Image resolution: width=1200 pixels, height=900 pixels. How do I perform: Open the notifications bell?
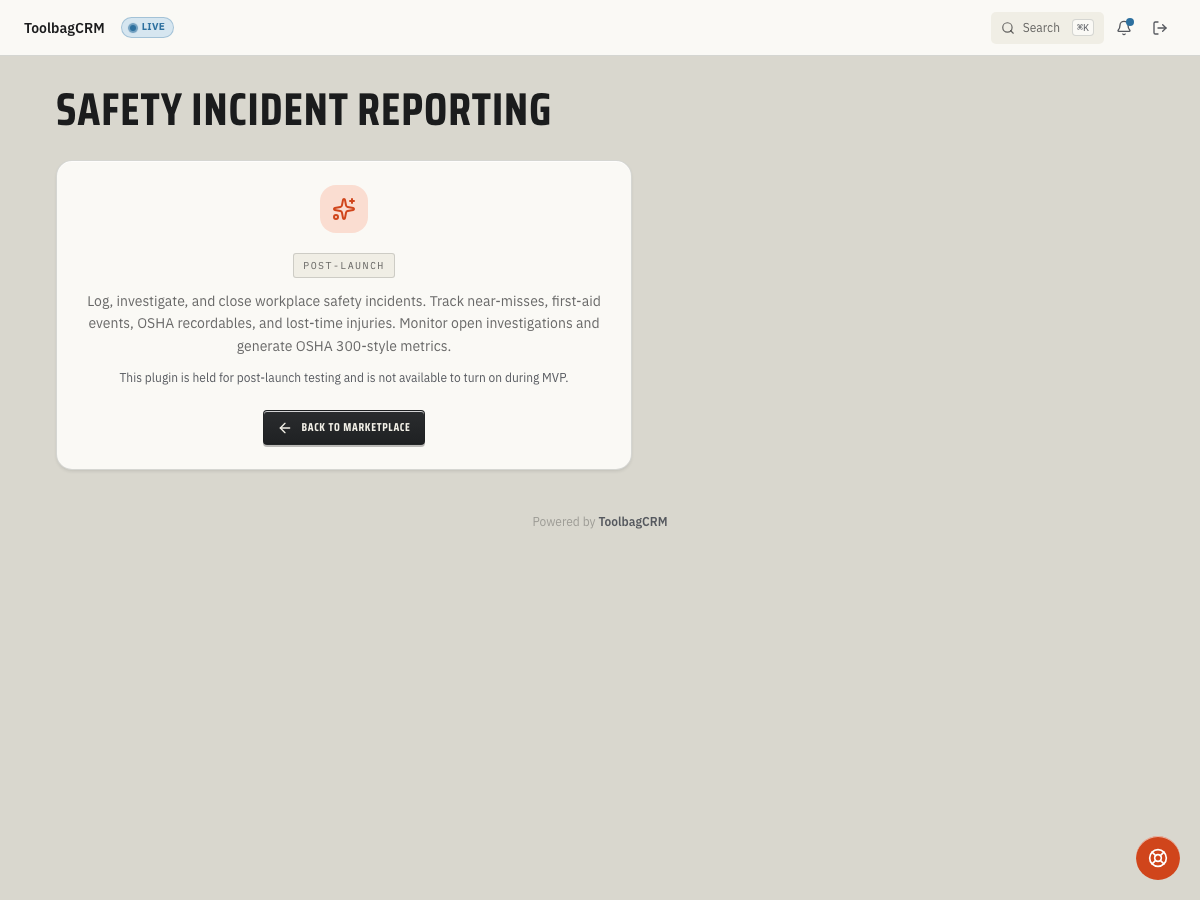point(1124,28)
